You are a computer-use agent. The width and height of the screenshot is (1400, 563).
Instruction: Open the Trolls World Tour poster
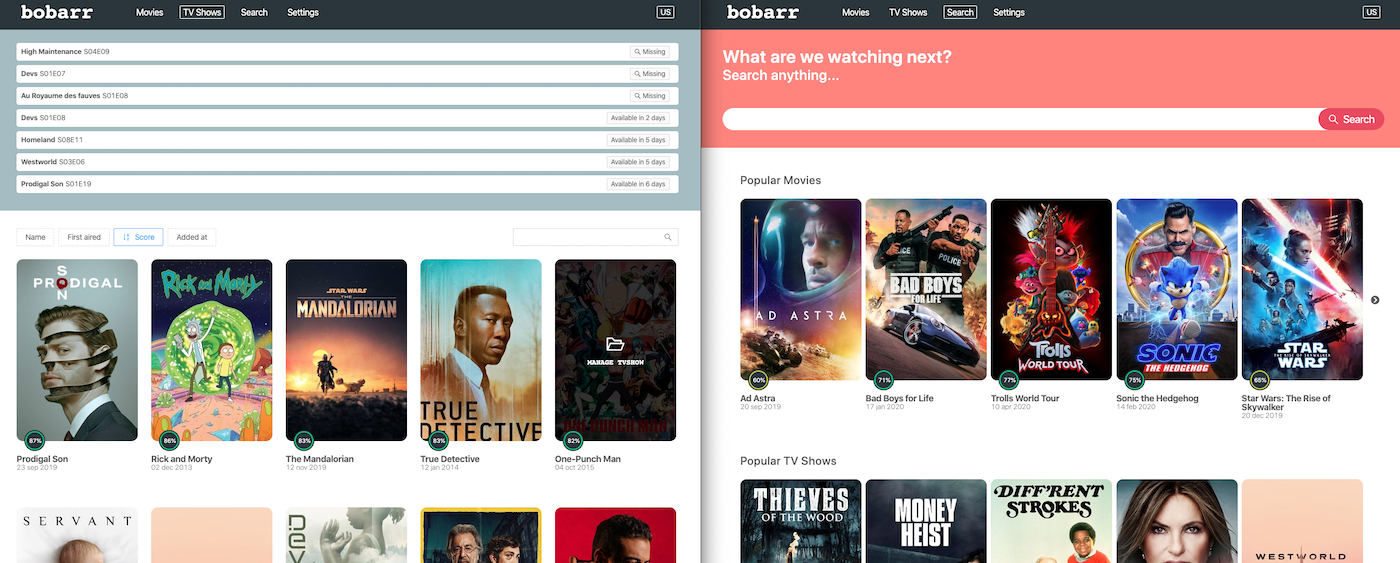pos(1051,289)
